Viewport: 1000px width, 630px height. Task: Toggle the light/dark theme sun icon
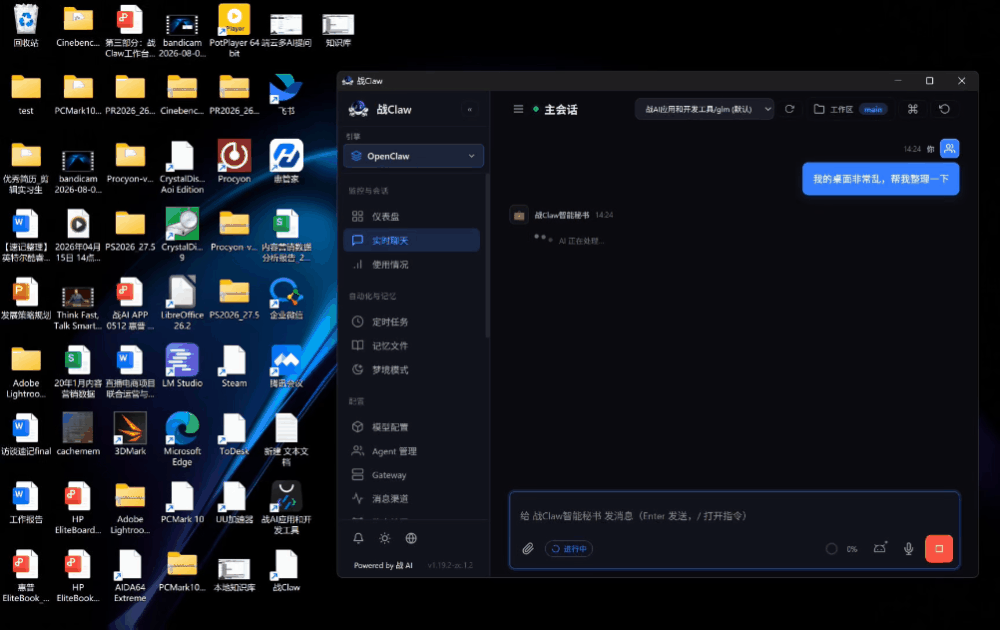point(385,538)
